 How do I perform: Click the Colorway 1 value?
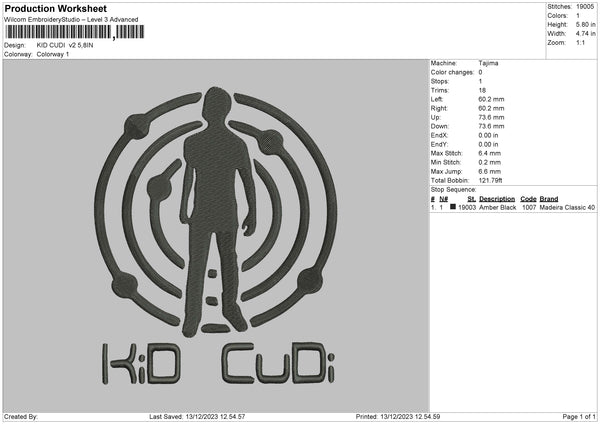(x=53, y=54)
